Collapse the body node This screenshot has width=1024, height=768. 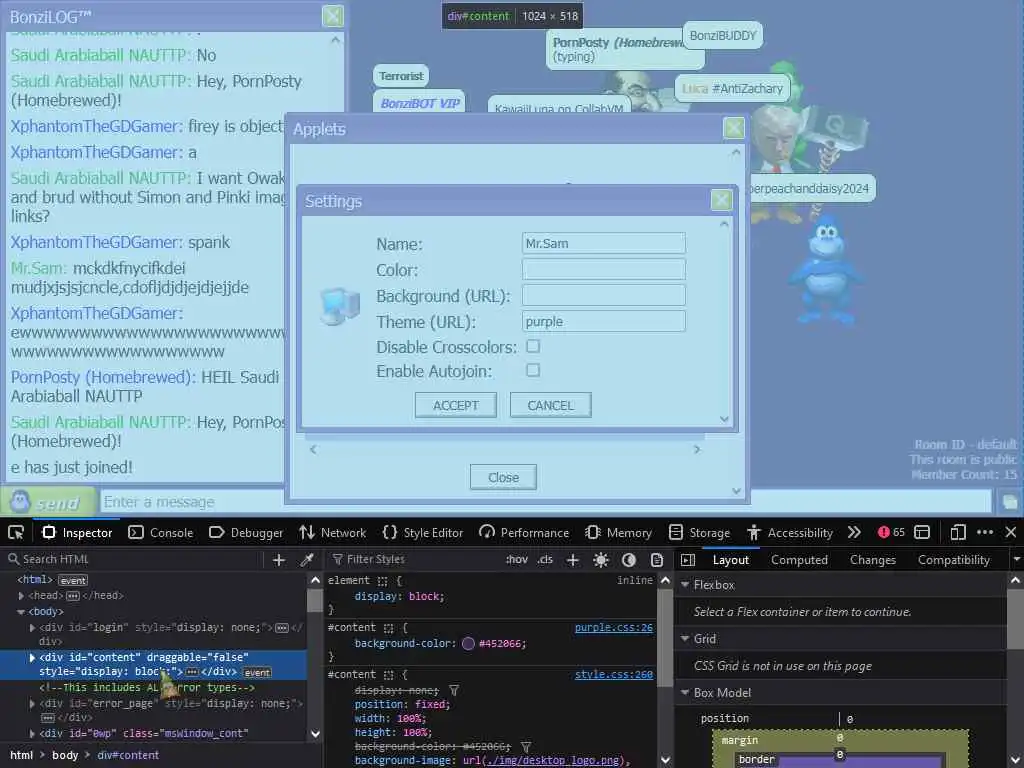(x=21, y=612)
